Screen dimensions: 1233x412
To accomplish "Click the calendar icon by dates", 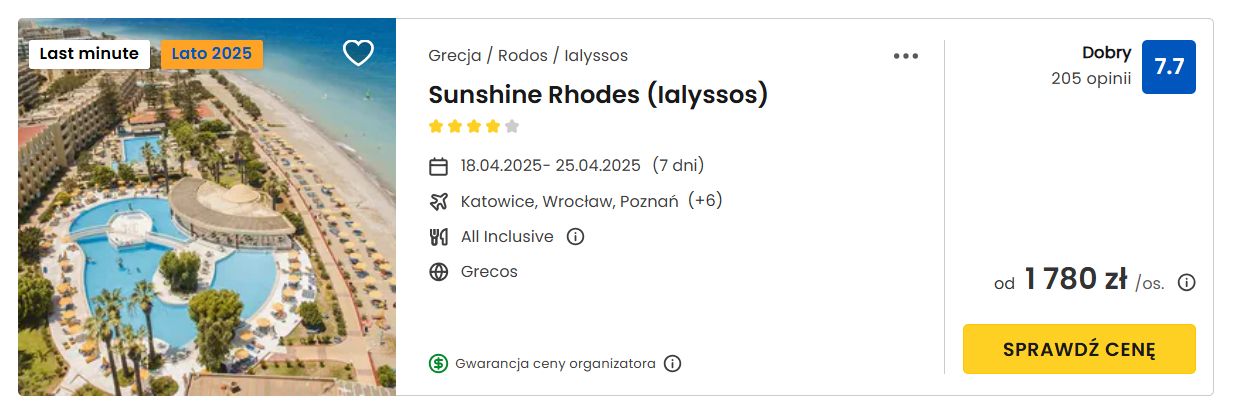I will point(438,166).
